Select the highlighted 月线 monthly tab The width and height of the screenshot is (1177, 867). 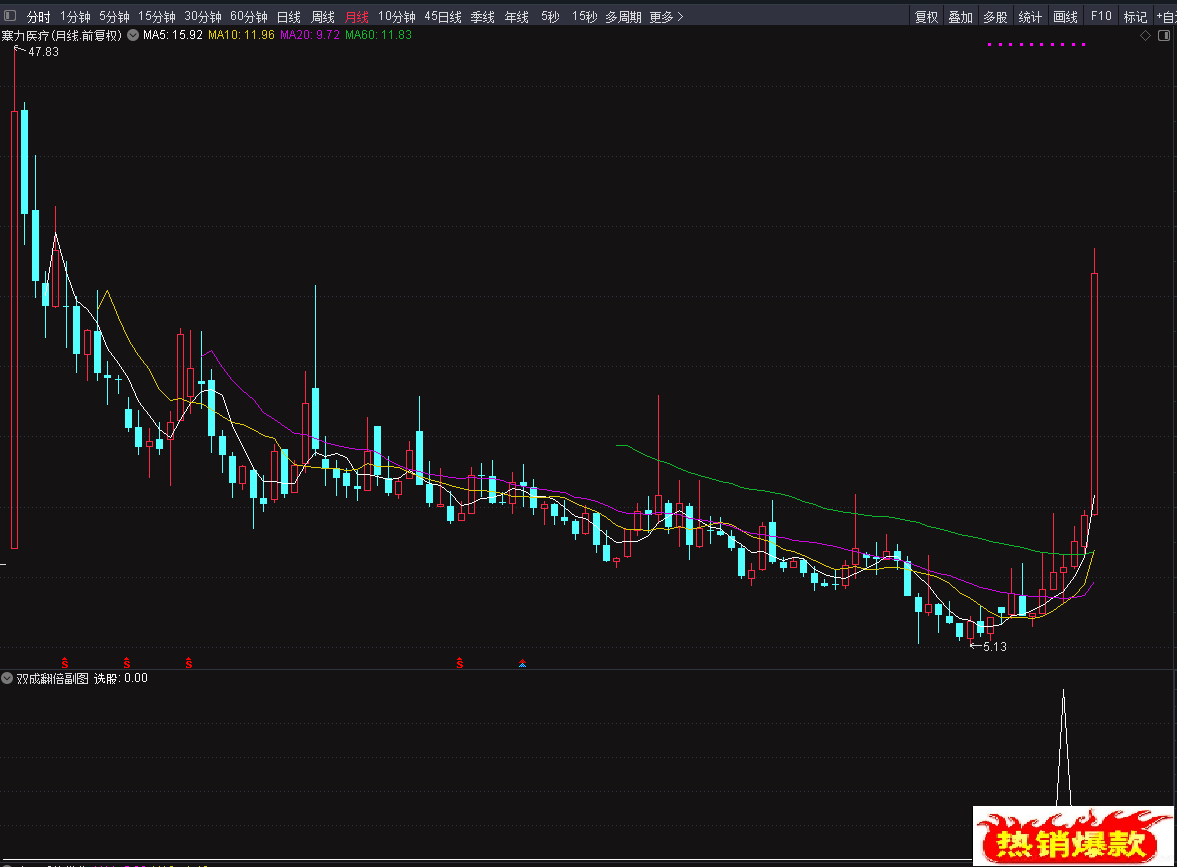(x=357, y=17)
